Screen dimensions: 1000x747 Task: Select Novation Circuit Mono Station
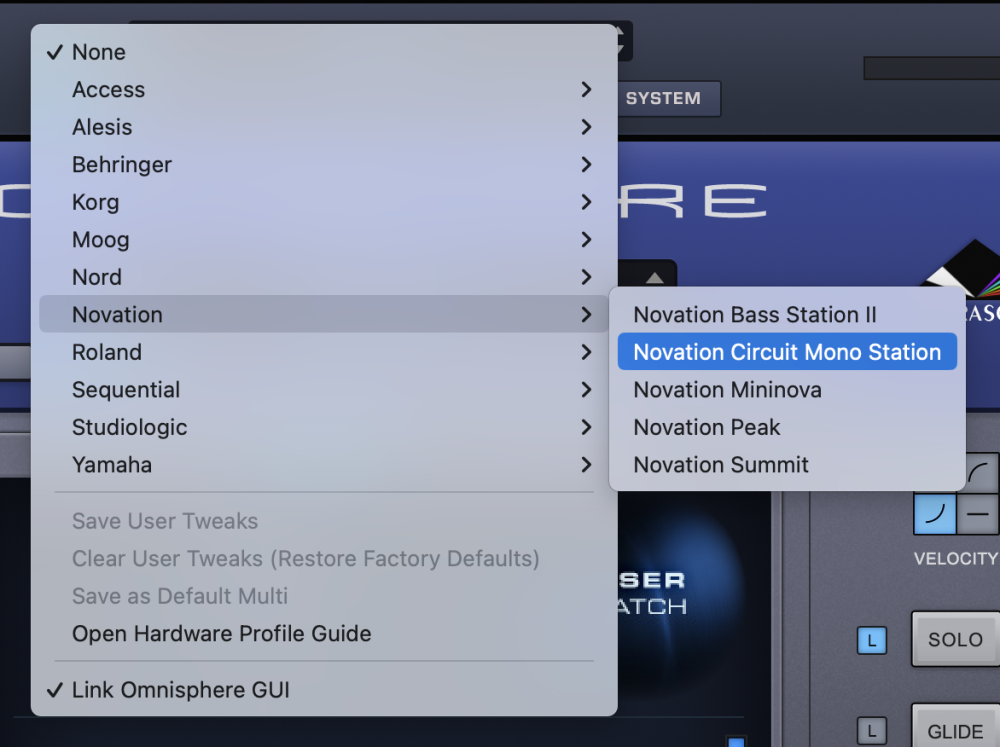(787, 352)
